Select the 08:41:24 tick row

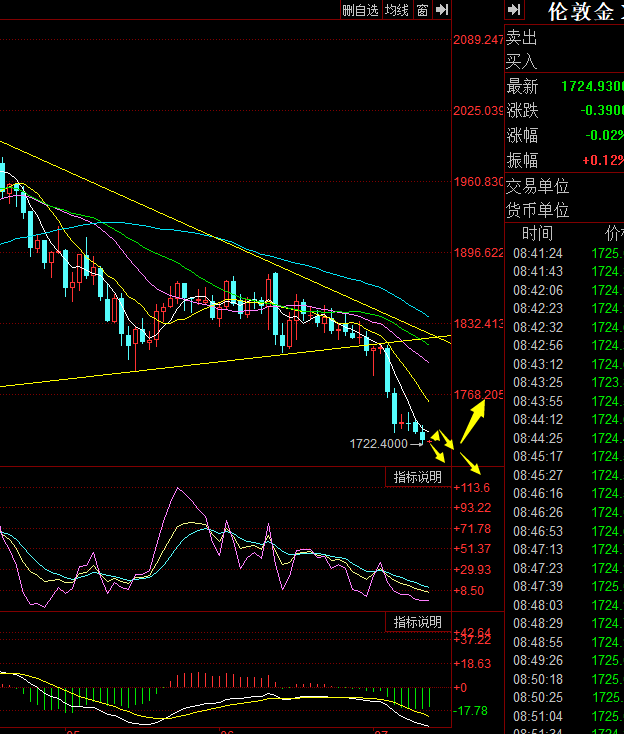[565, 253]
